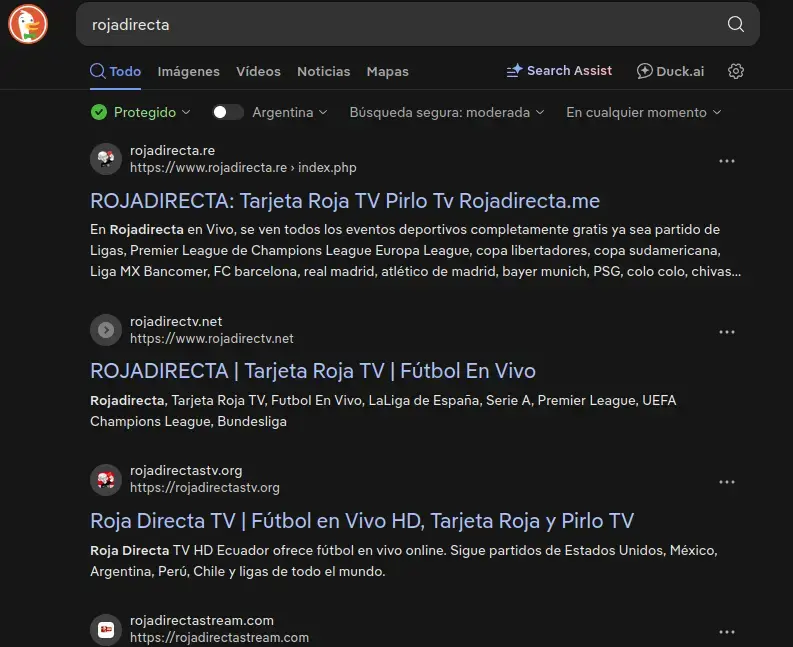Viewport: 793px width, 647px height.
Task: Click the rojadirecta.re site favicon
Action: point(106,159)
